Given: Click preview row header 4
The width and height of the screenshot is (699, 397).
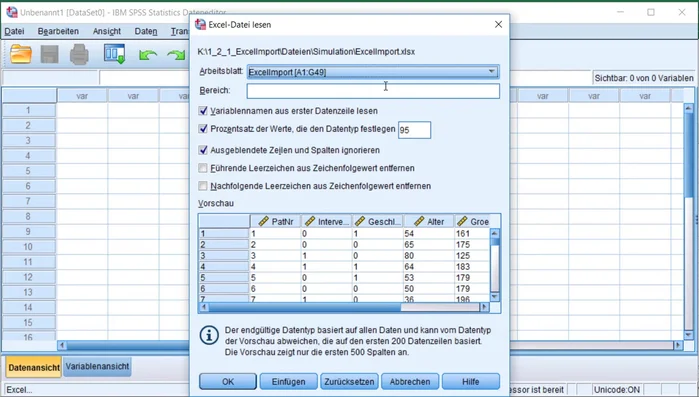Looking at the screenshot, I should coord(224,266).
